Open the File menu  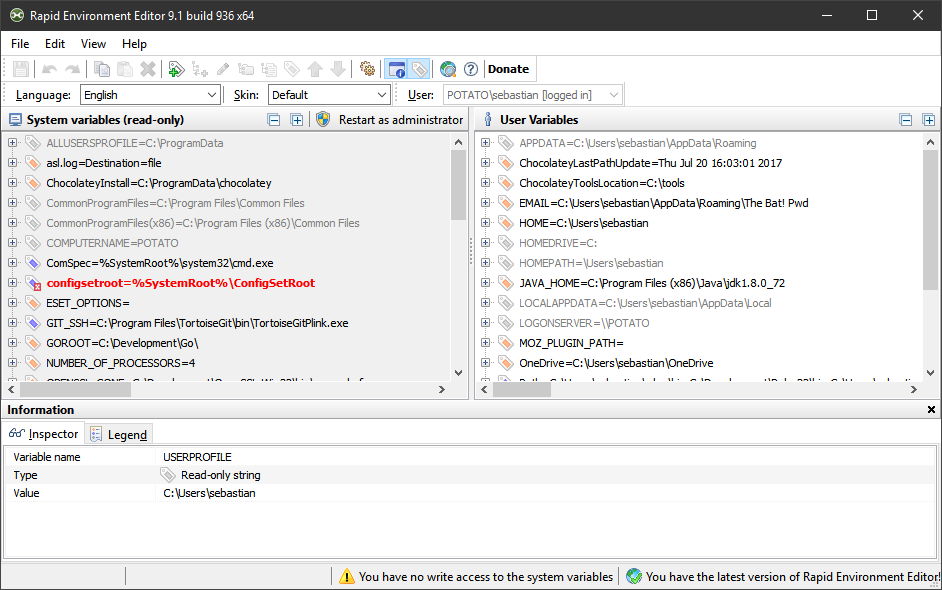click(x=20, y=44)
